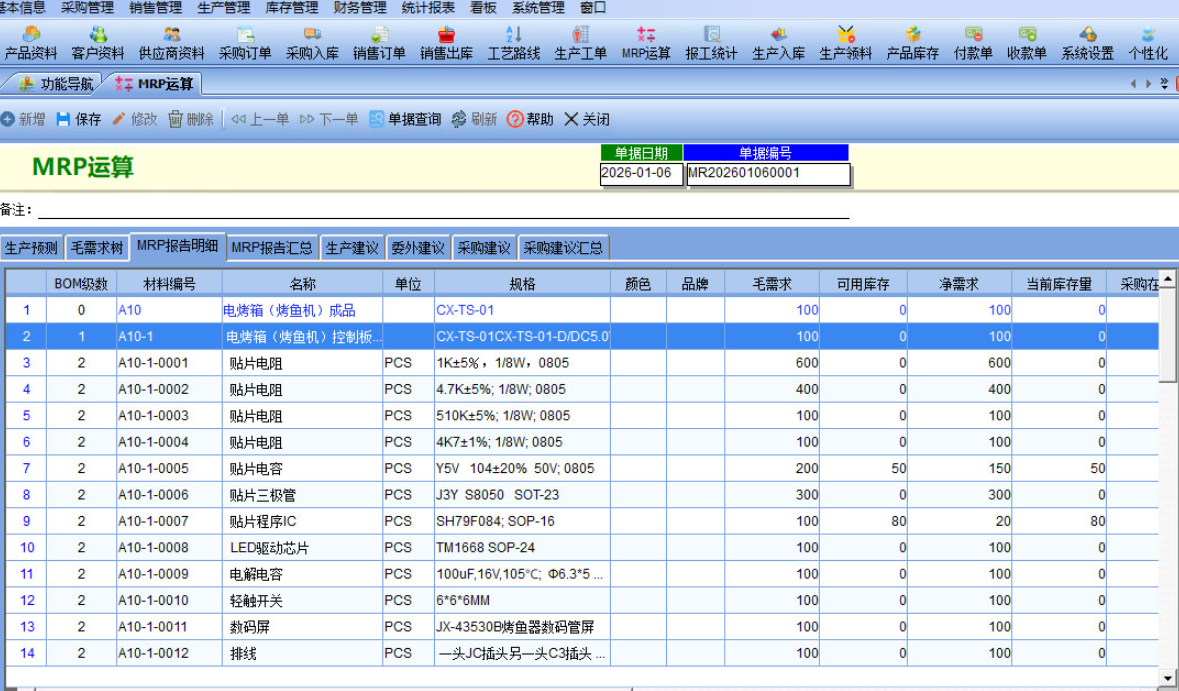1179x691 pixels.
Task: Open the 产品库存 module
Action: click(x=913, y=44)
